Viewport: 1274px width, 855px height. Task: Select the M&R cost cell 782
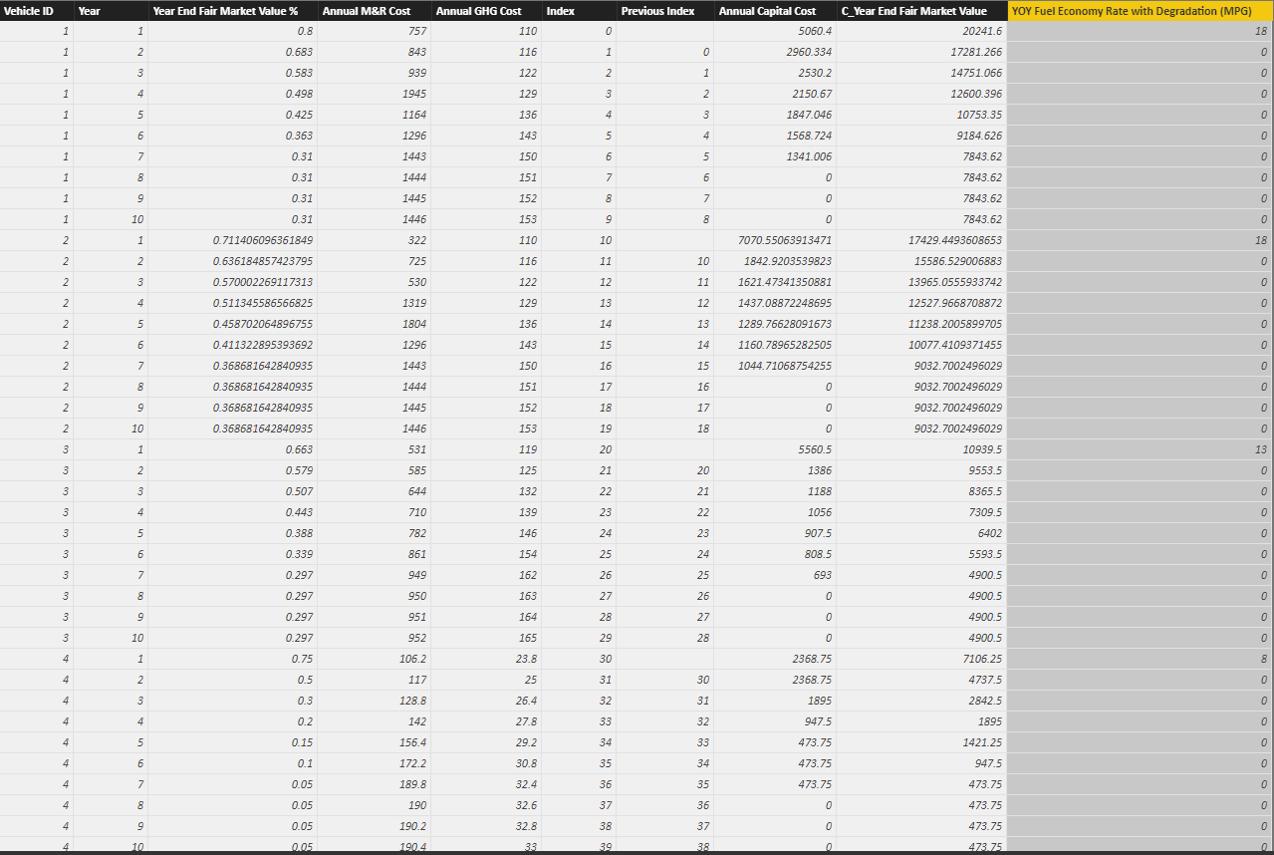(x=374, y=534)
